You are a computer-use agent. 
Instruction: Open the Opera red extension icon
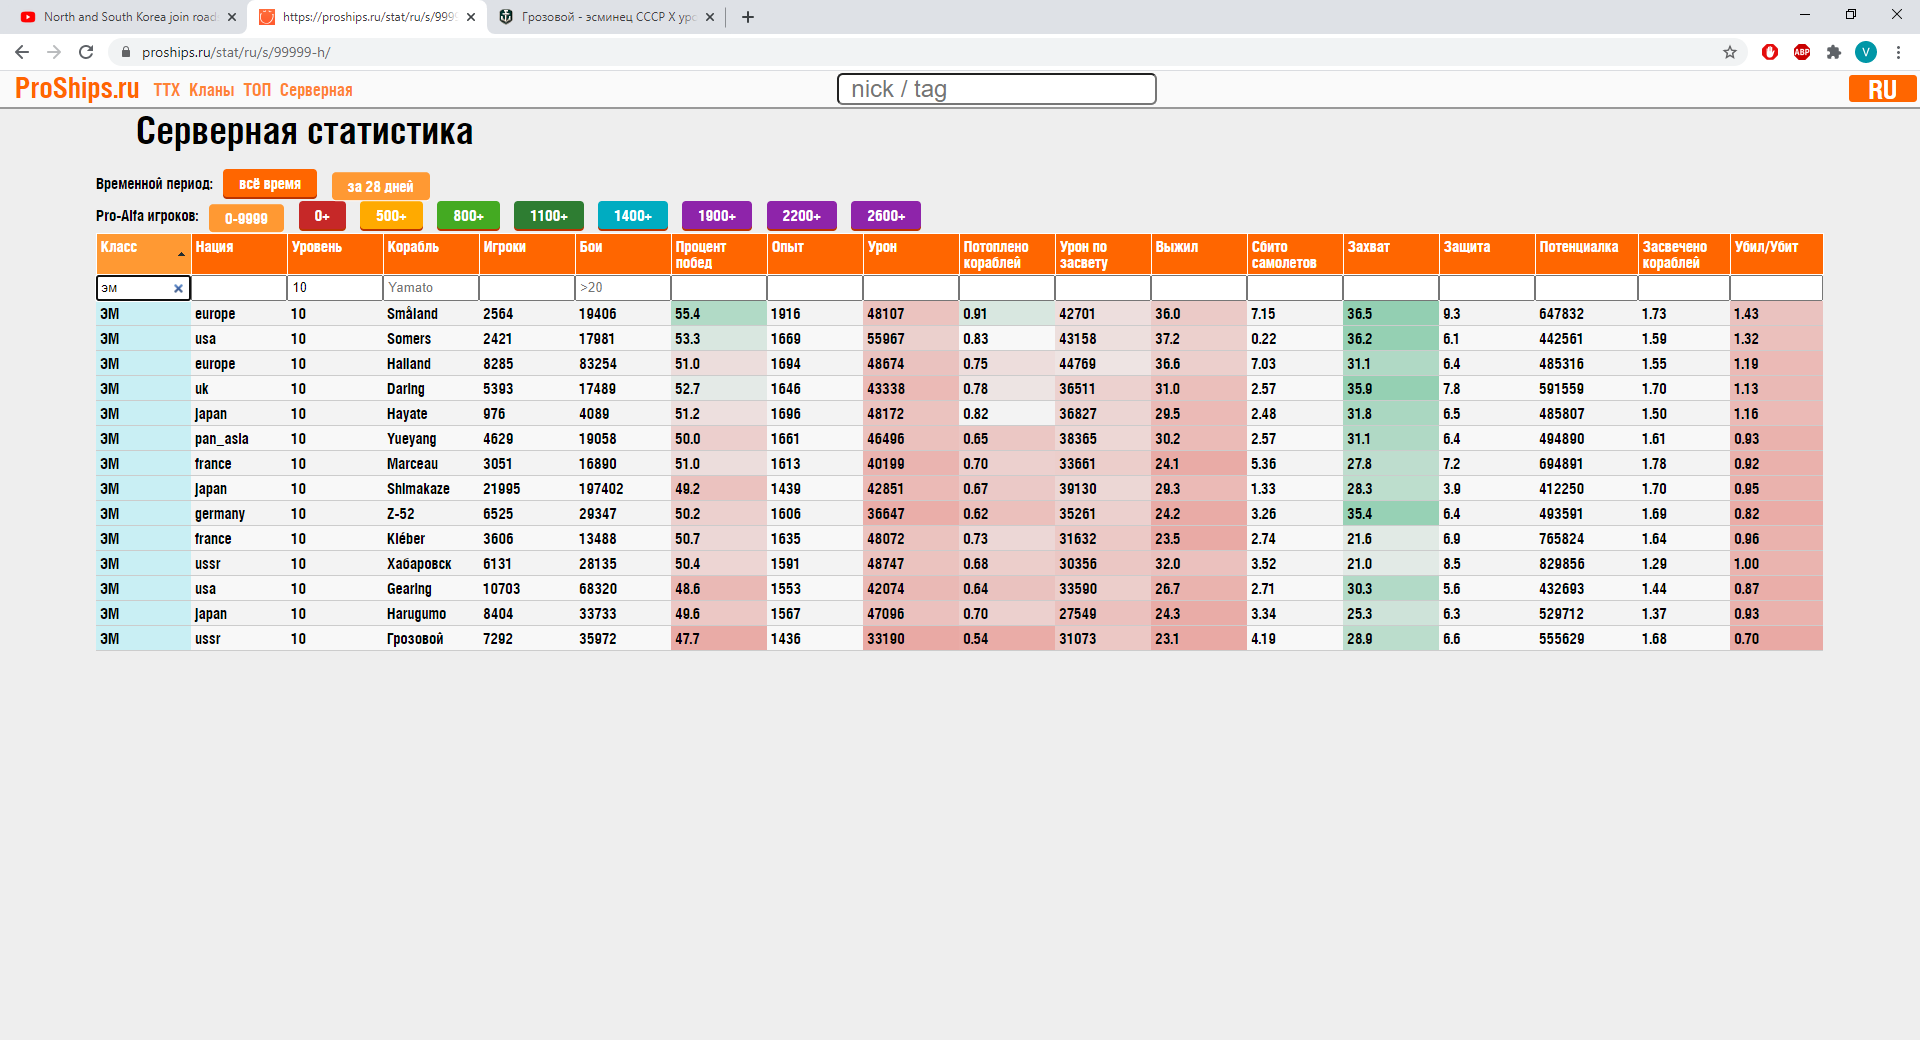[x=1770, y=52]
